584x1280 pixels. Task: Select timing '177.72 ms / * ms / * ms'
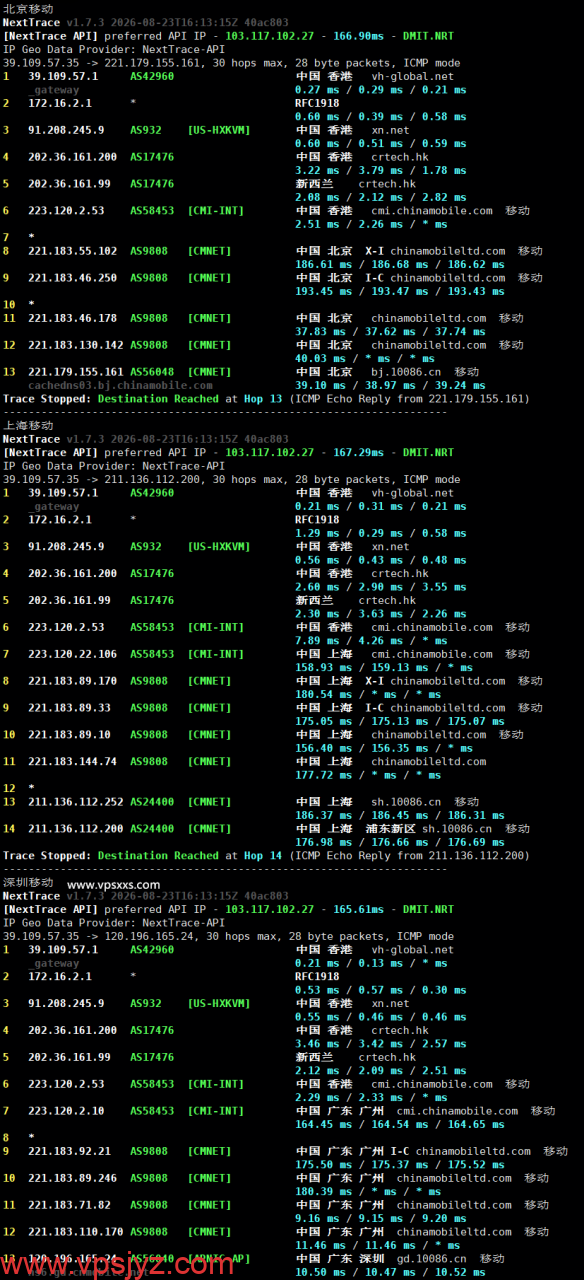369,775
